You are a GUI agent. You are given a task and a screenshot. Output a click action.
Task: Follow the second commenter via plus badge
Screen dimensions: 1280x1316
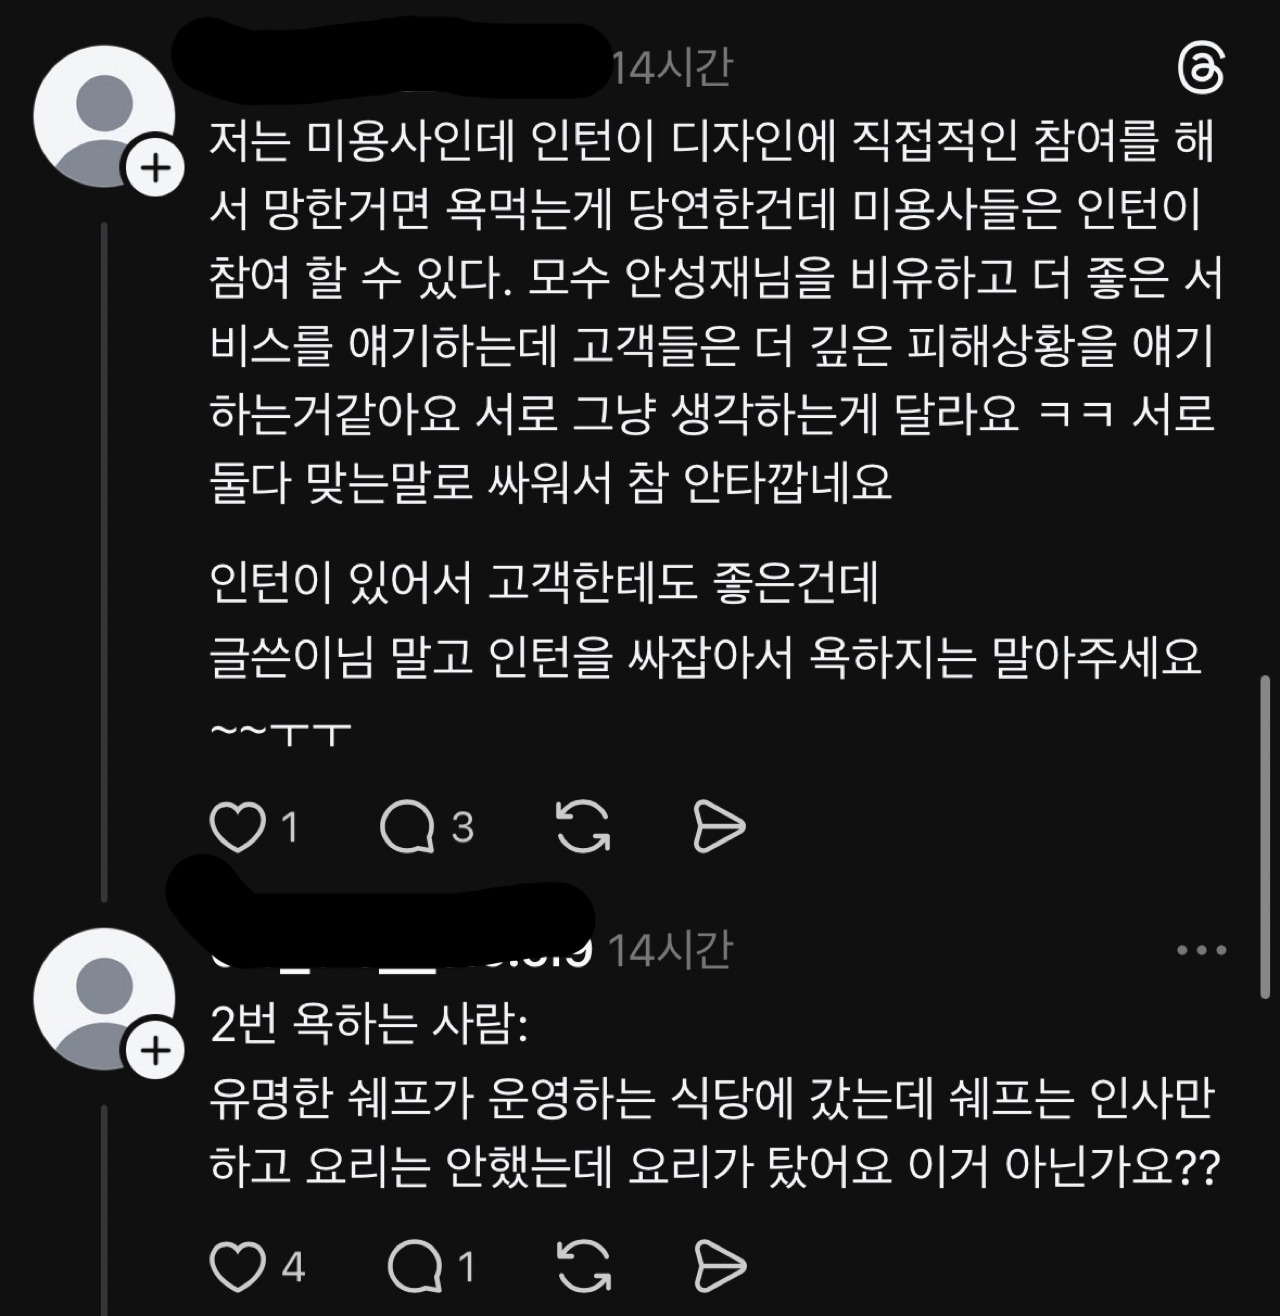coord(154,1050)
